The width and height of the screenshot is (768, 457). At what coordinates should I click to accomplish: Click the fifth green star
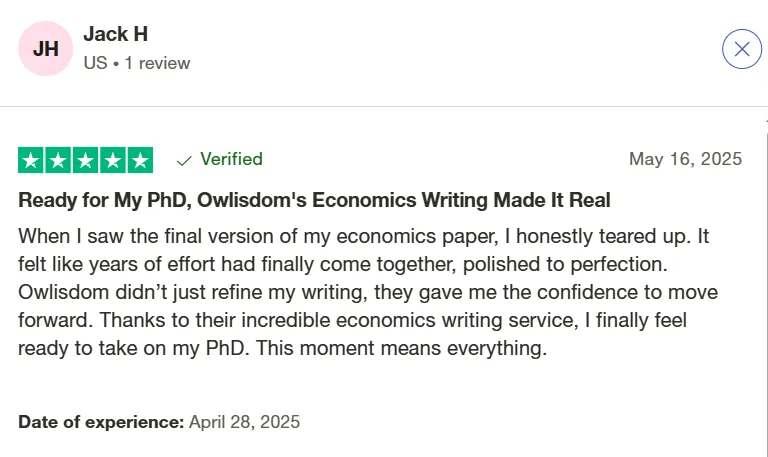tap(141, 160)
